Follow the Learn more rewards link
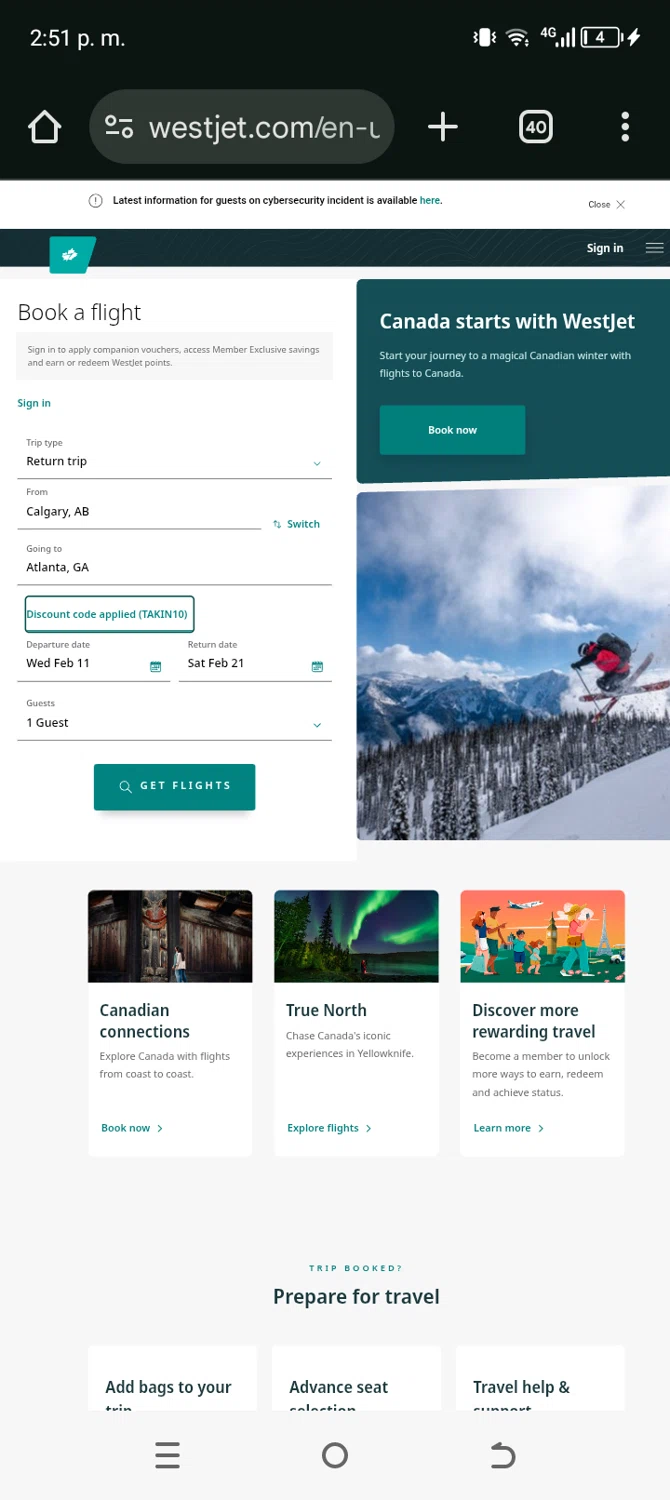Viewport: 670px width, 1500px height. [x=509, y=1128]
